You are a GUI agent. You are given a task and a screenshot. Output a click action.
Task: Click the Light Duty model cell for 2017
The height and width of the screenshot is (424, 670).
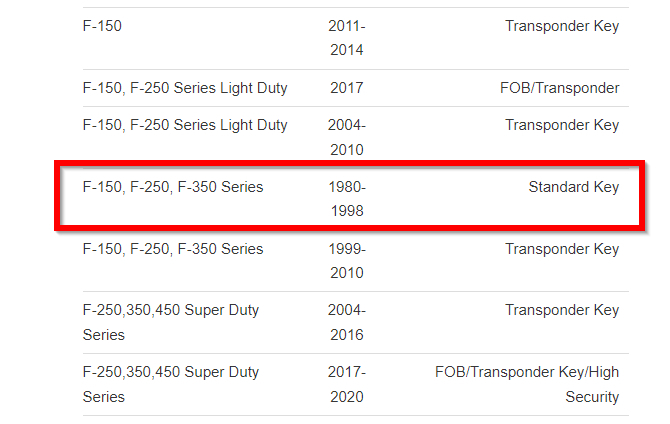(185, 88)
